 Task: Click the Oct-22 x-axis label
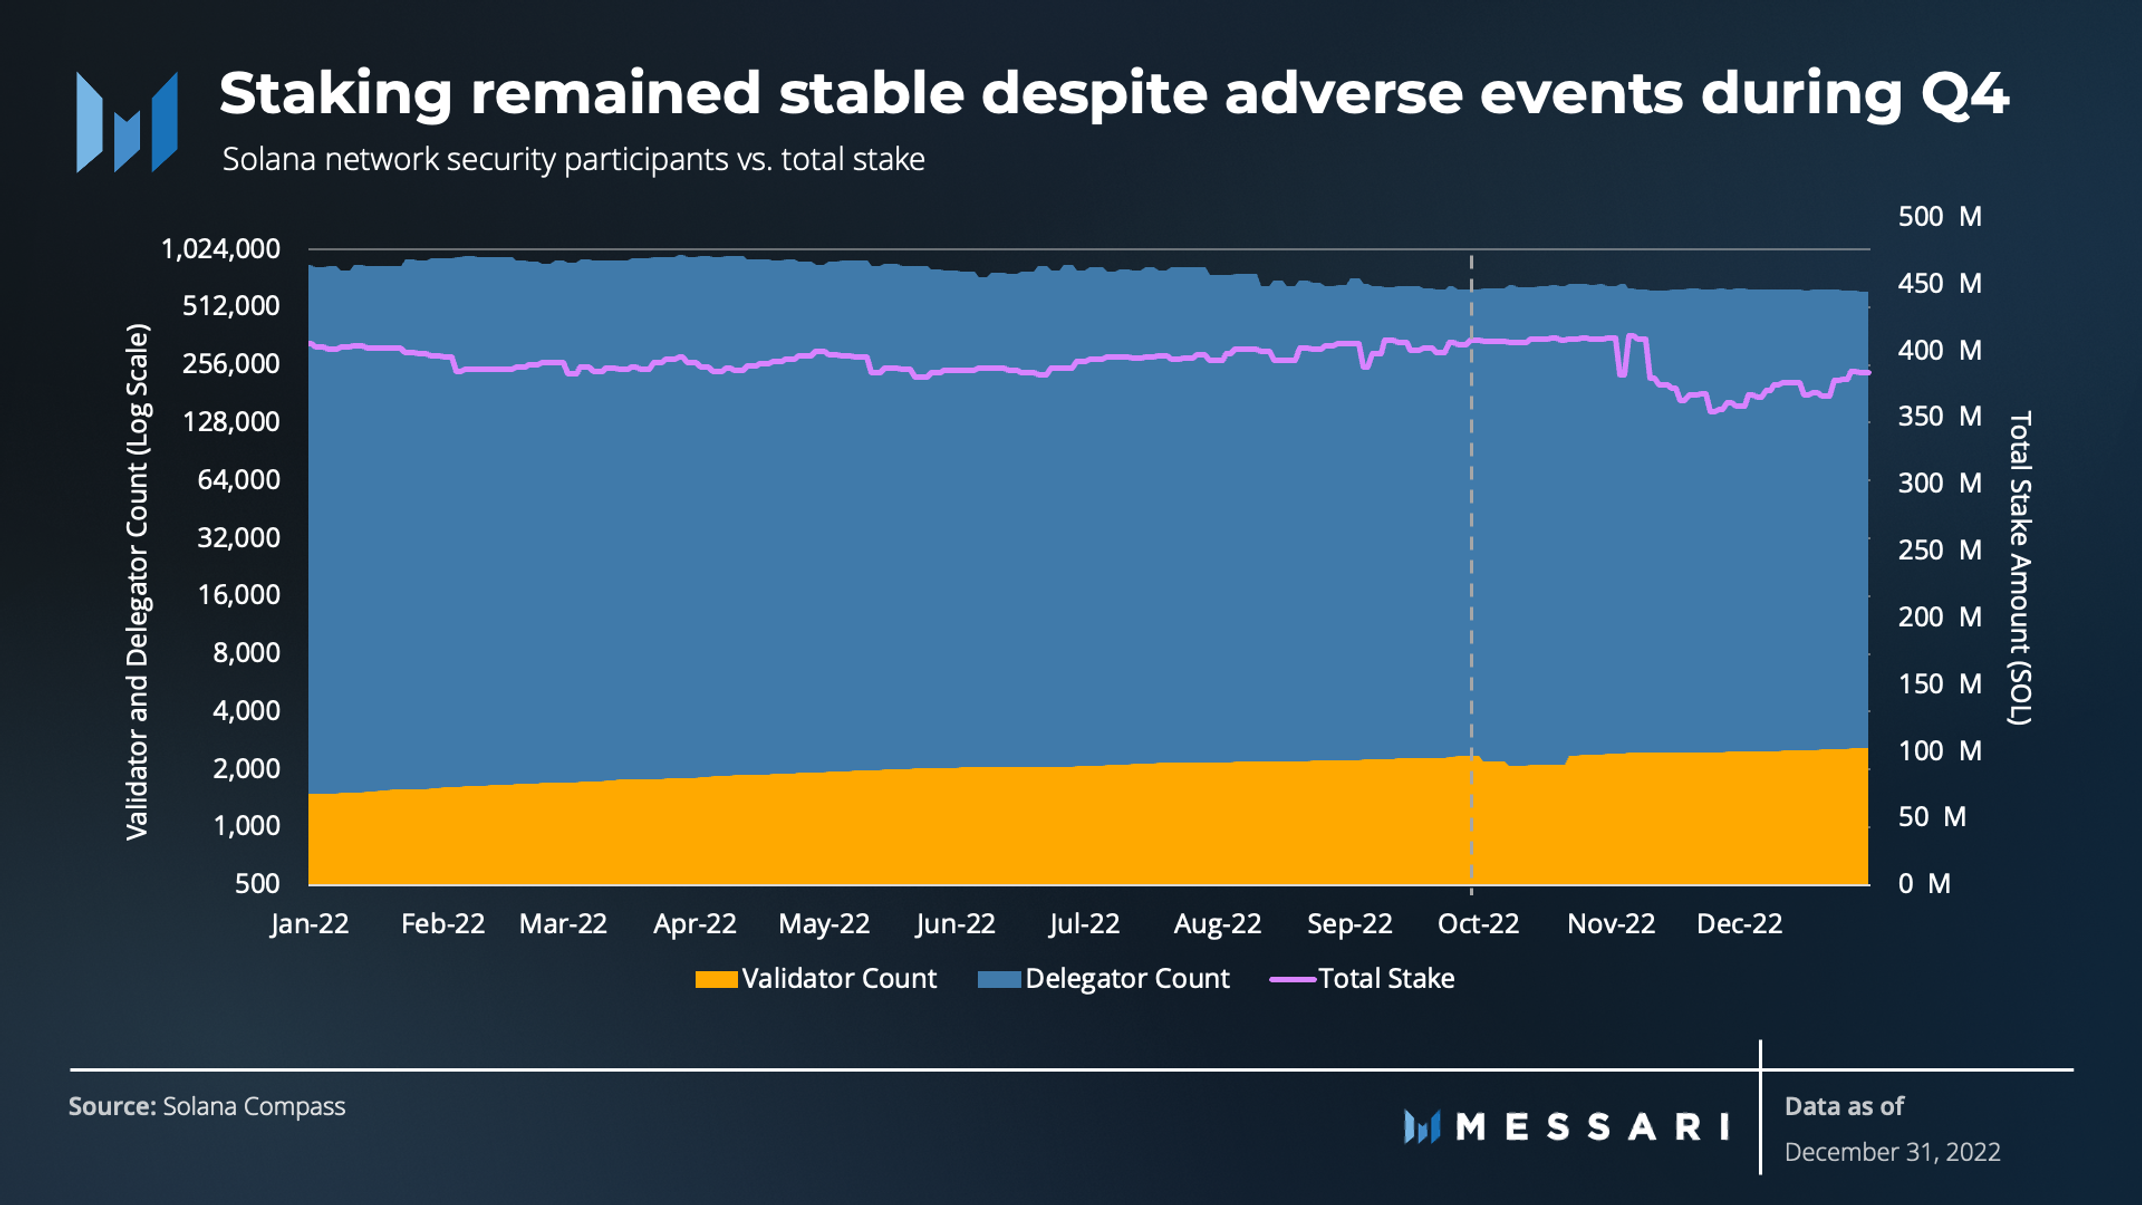click(x=1478, y=923)
